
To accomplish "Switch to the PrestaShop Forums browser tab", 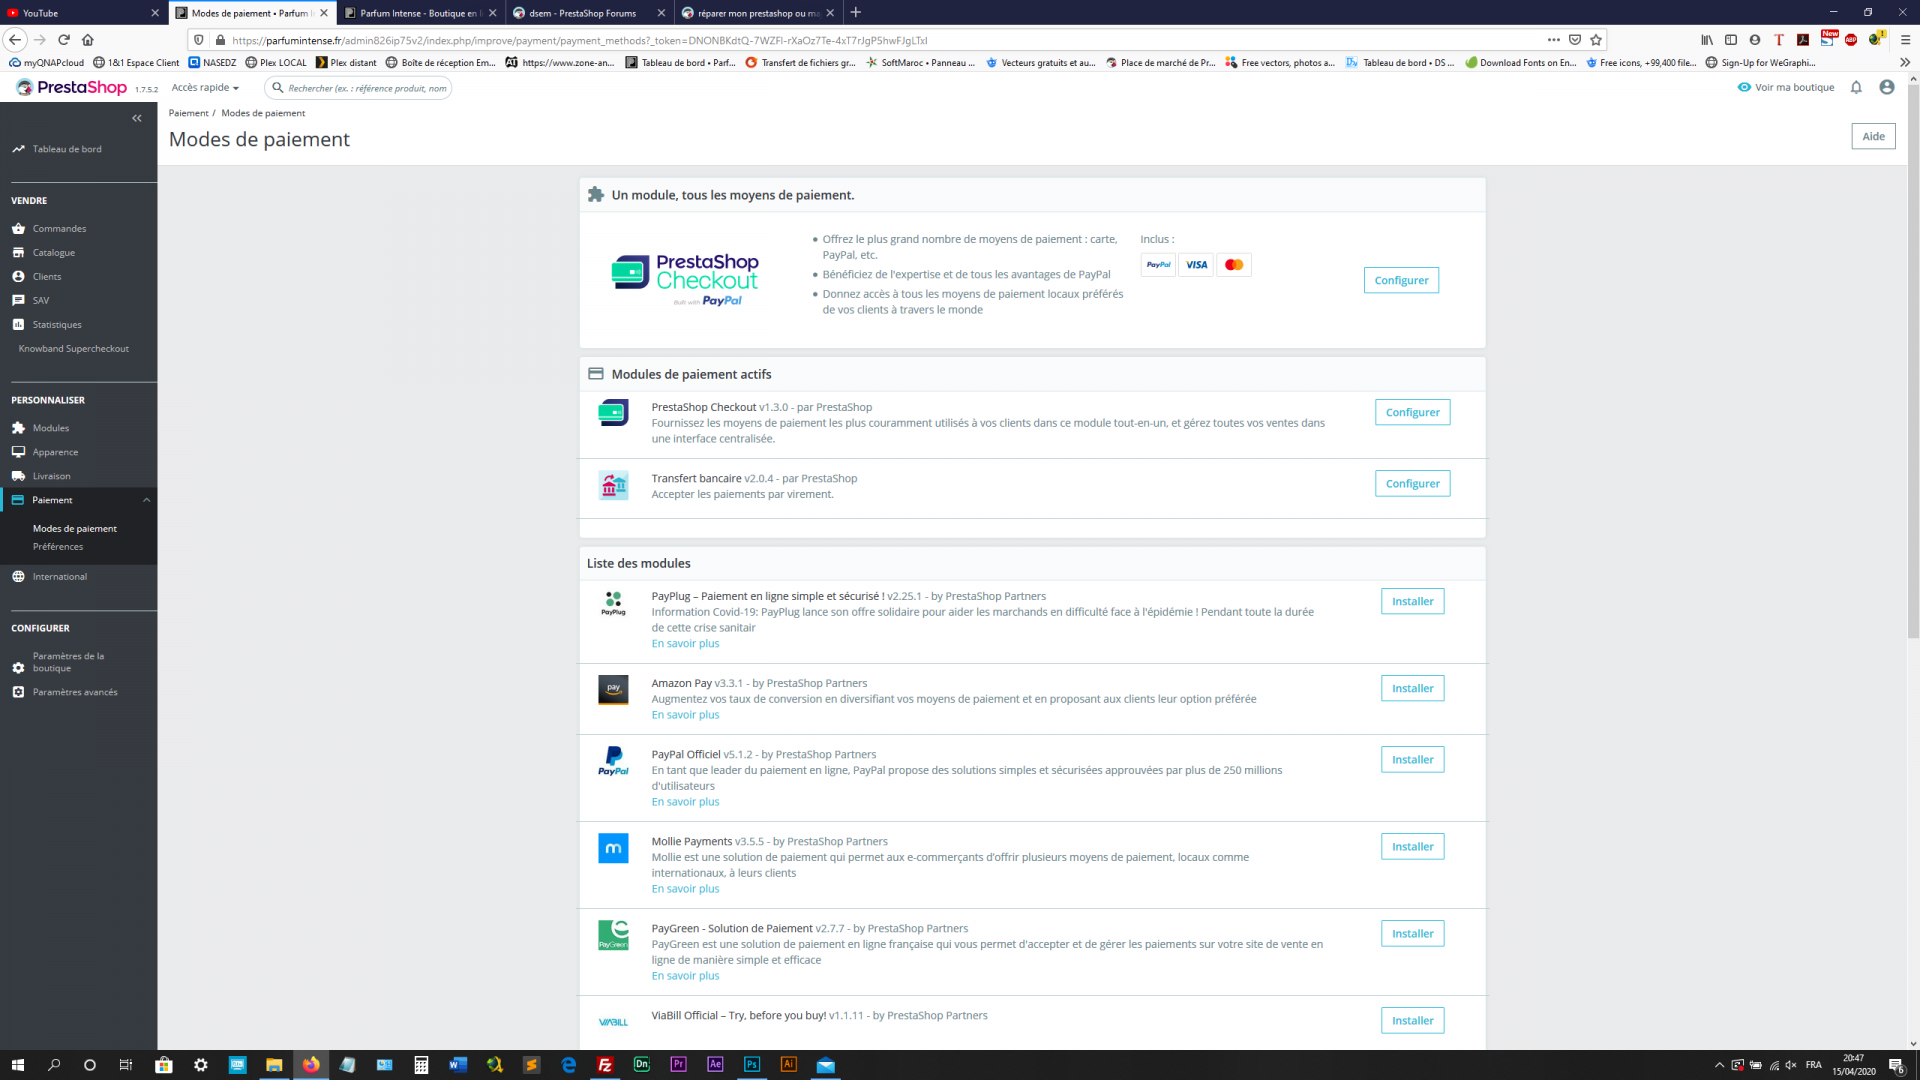I will 587,13.
